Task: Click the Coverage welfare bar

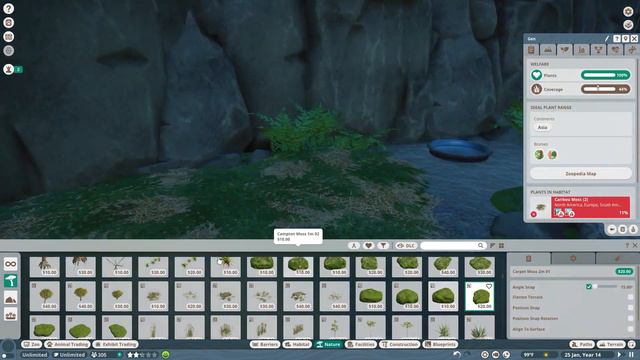Action: coord(606,89)
